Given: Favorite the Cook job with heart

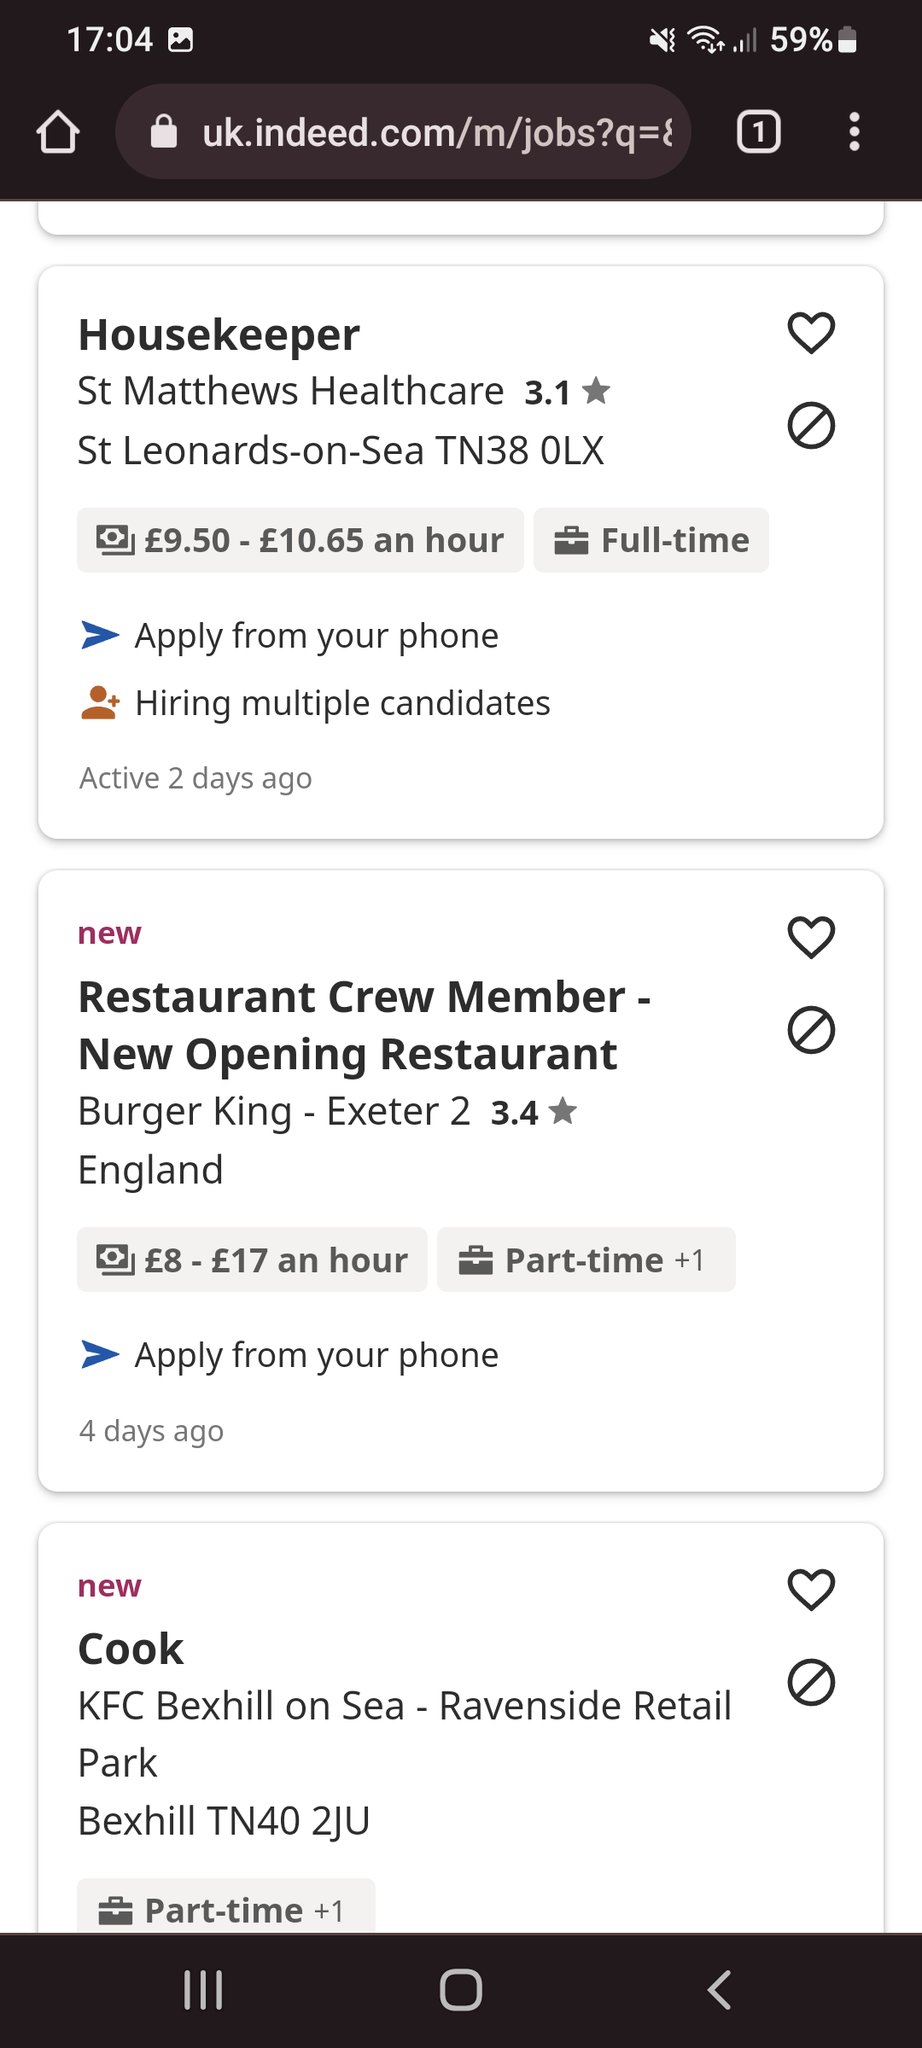Looking at the screenshot, I should point(811,1589).
